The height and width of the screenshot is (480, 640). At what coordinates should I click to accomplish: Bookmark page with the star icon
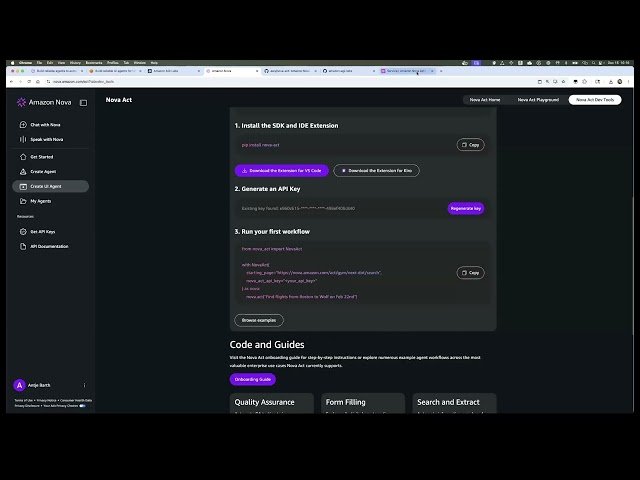coord(564,82)
